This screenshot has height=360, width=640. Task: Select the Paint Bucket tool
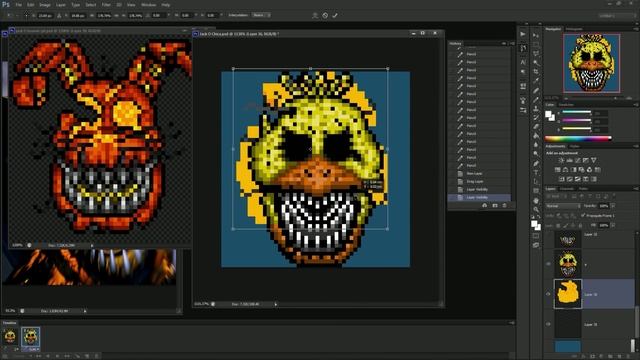pos(536,136)
